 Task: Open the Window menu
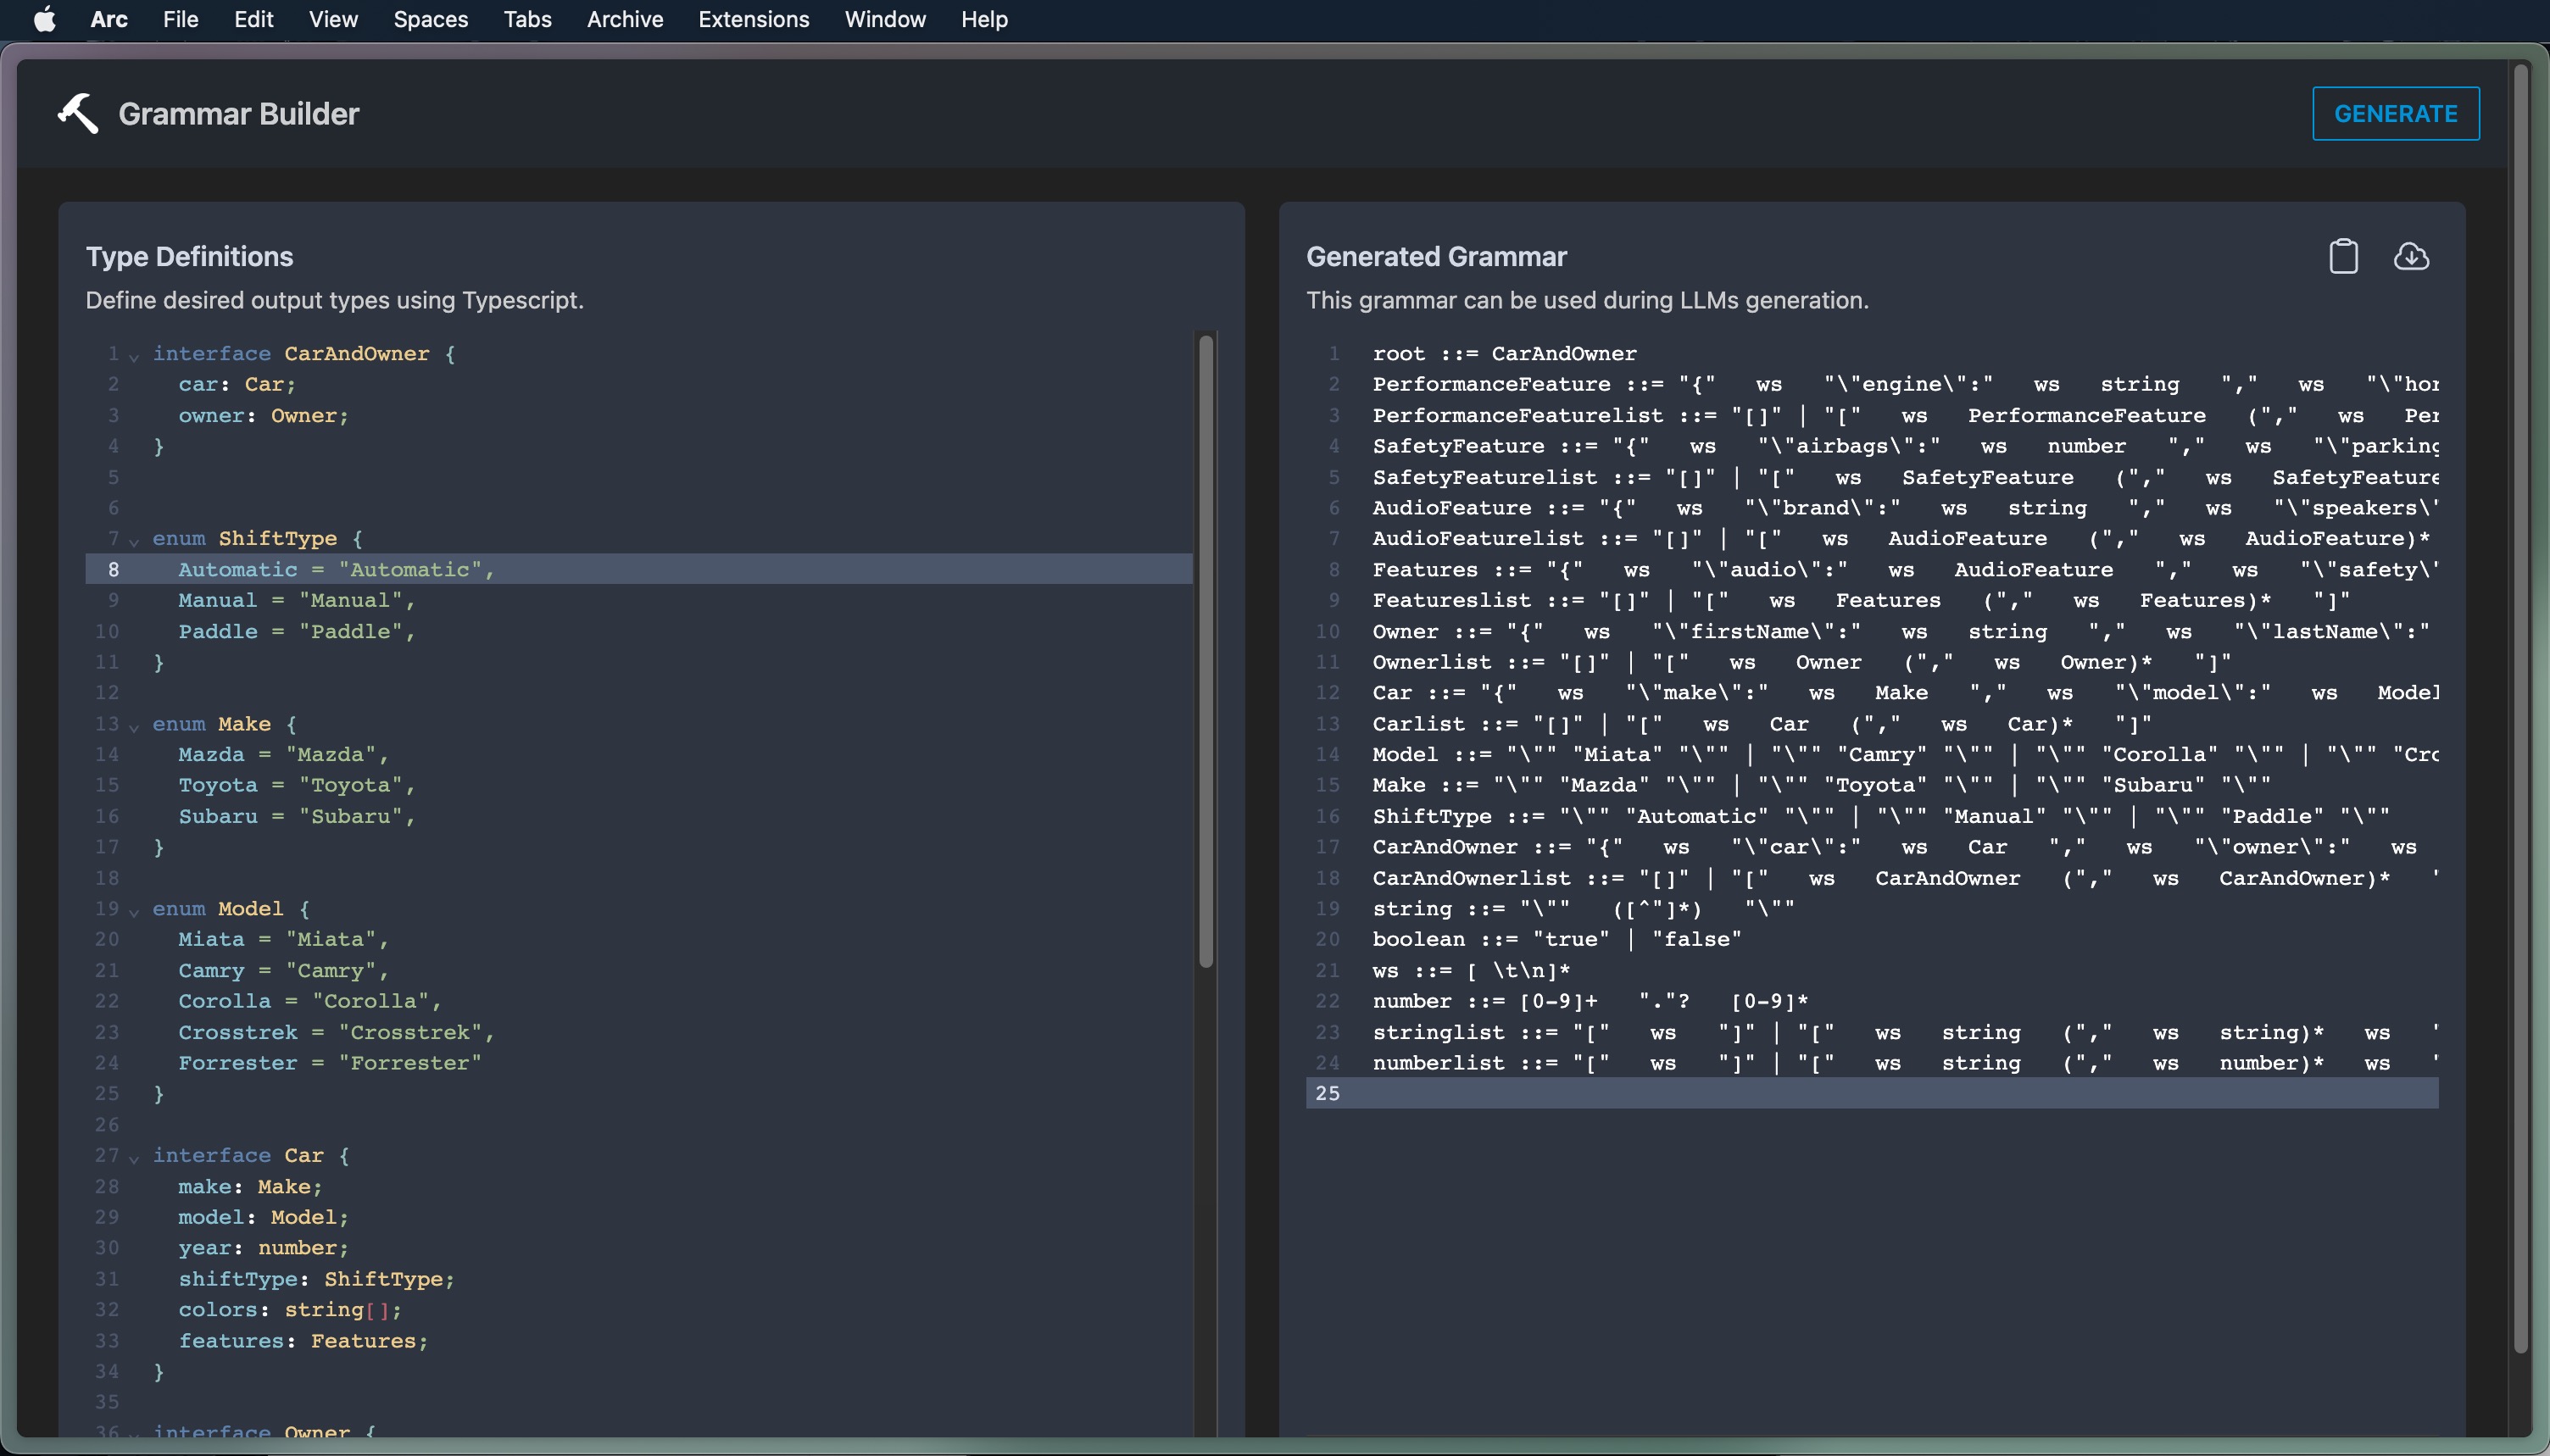885,19
